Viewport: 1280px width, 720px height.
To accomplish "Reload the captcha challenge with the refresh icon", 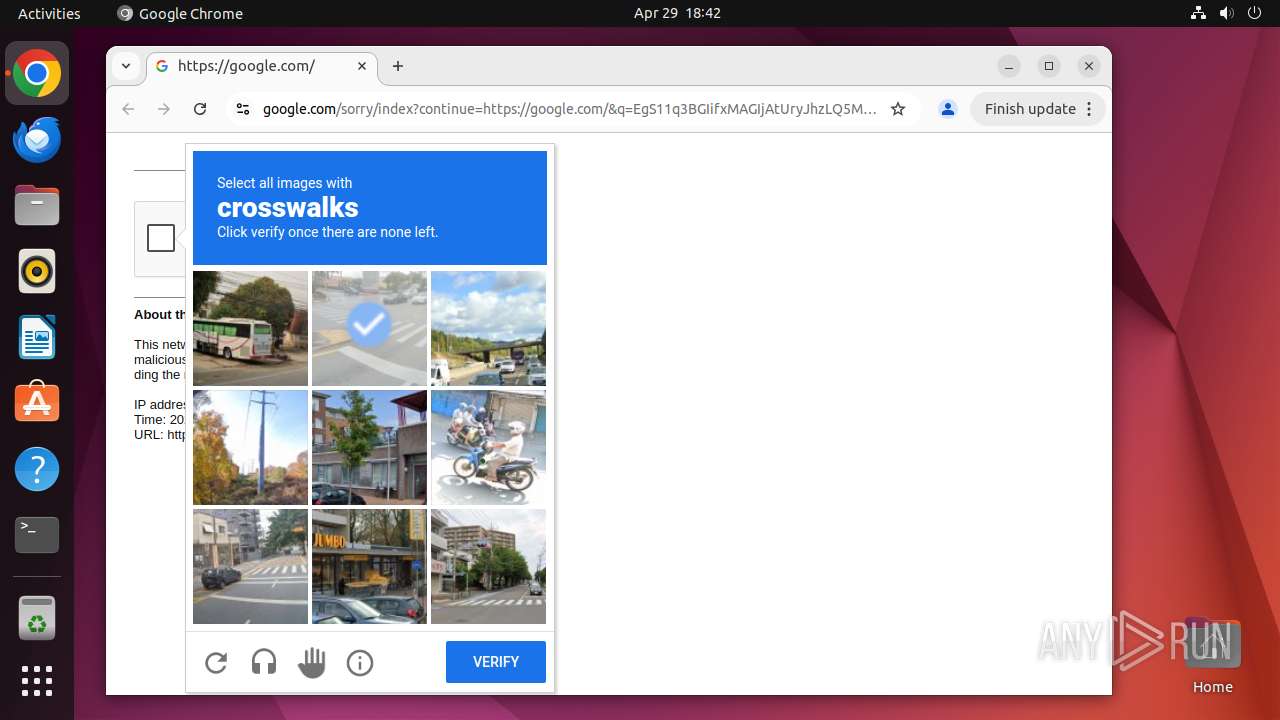I will coord(216,662).
